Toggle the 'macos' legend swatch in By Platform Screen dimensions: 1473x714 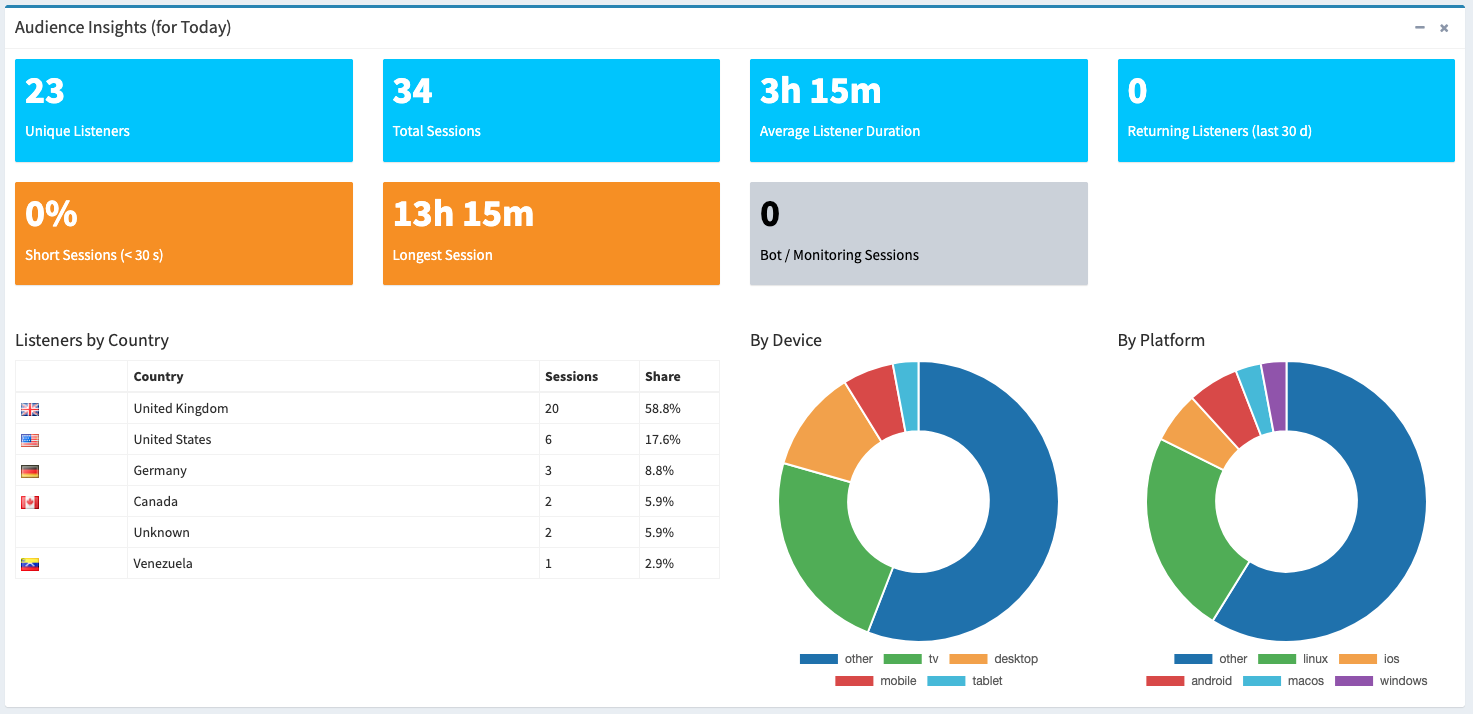pyautogui.click(x=1262, y=681)
